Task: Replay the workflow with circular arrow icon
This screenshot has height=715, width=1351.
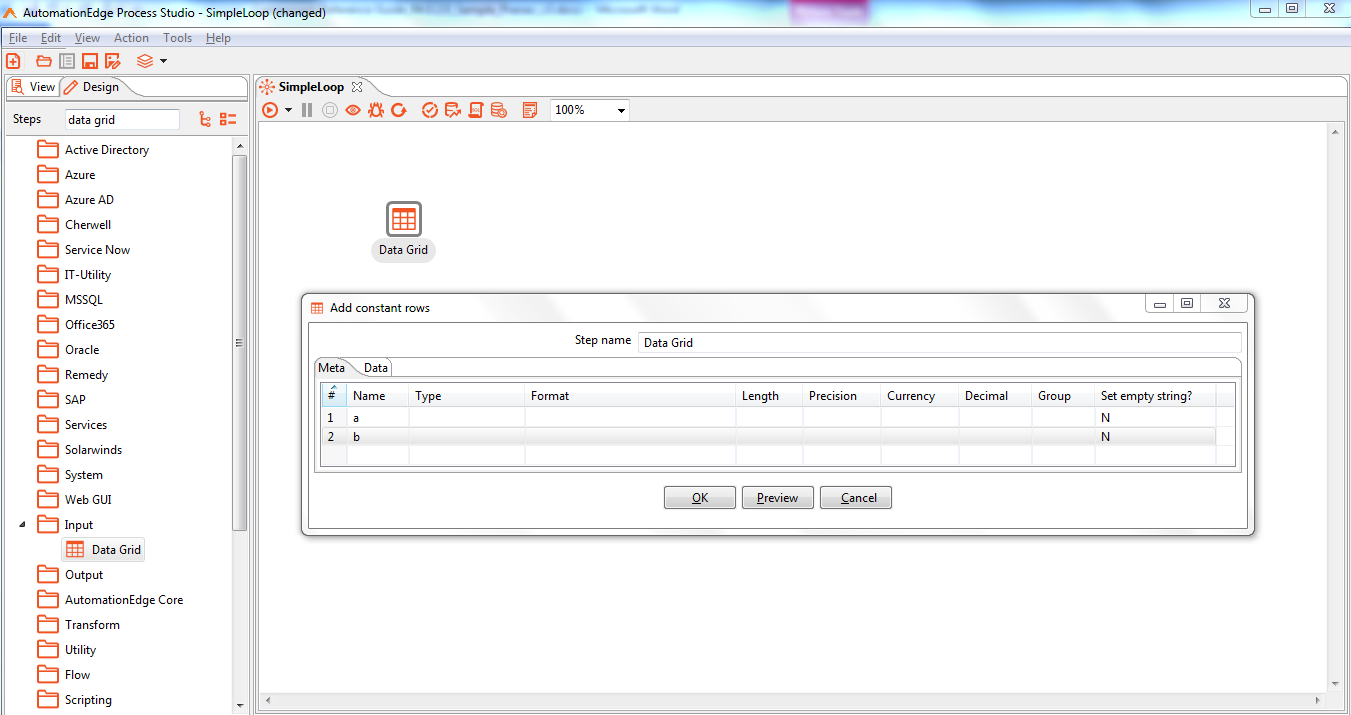Action: (399, 110)
